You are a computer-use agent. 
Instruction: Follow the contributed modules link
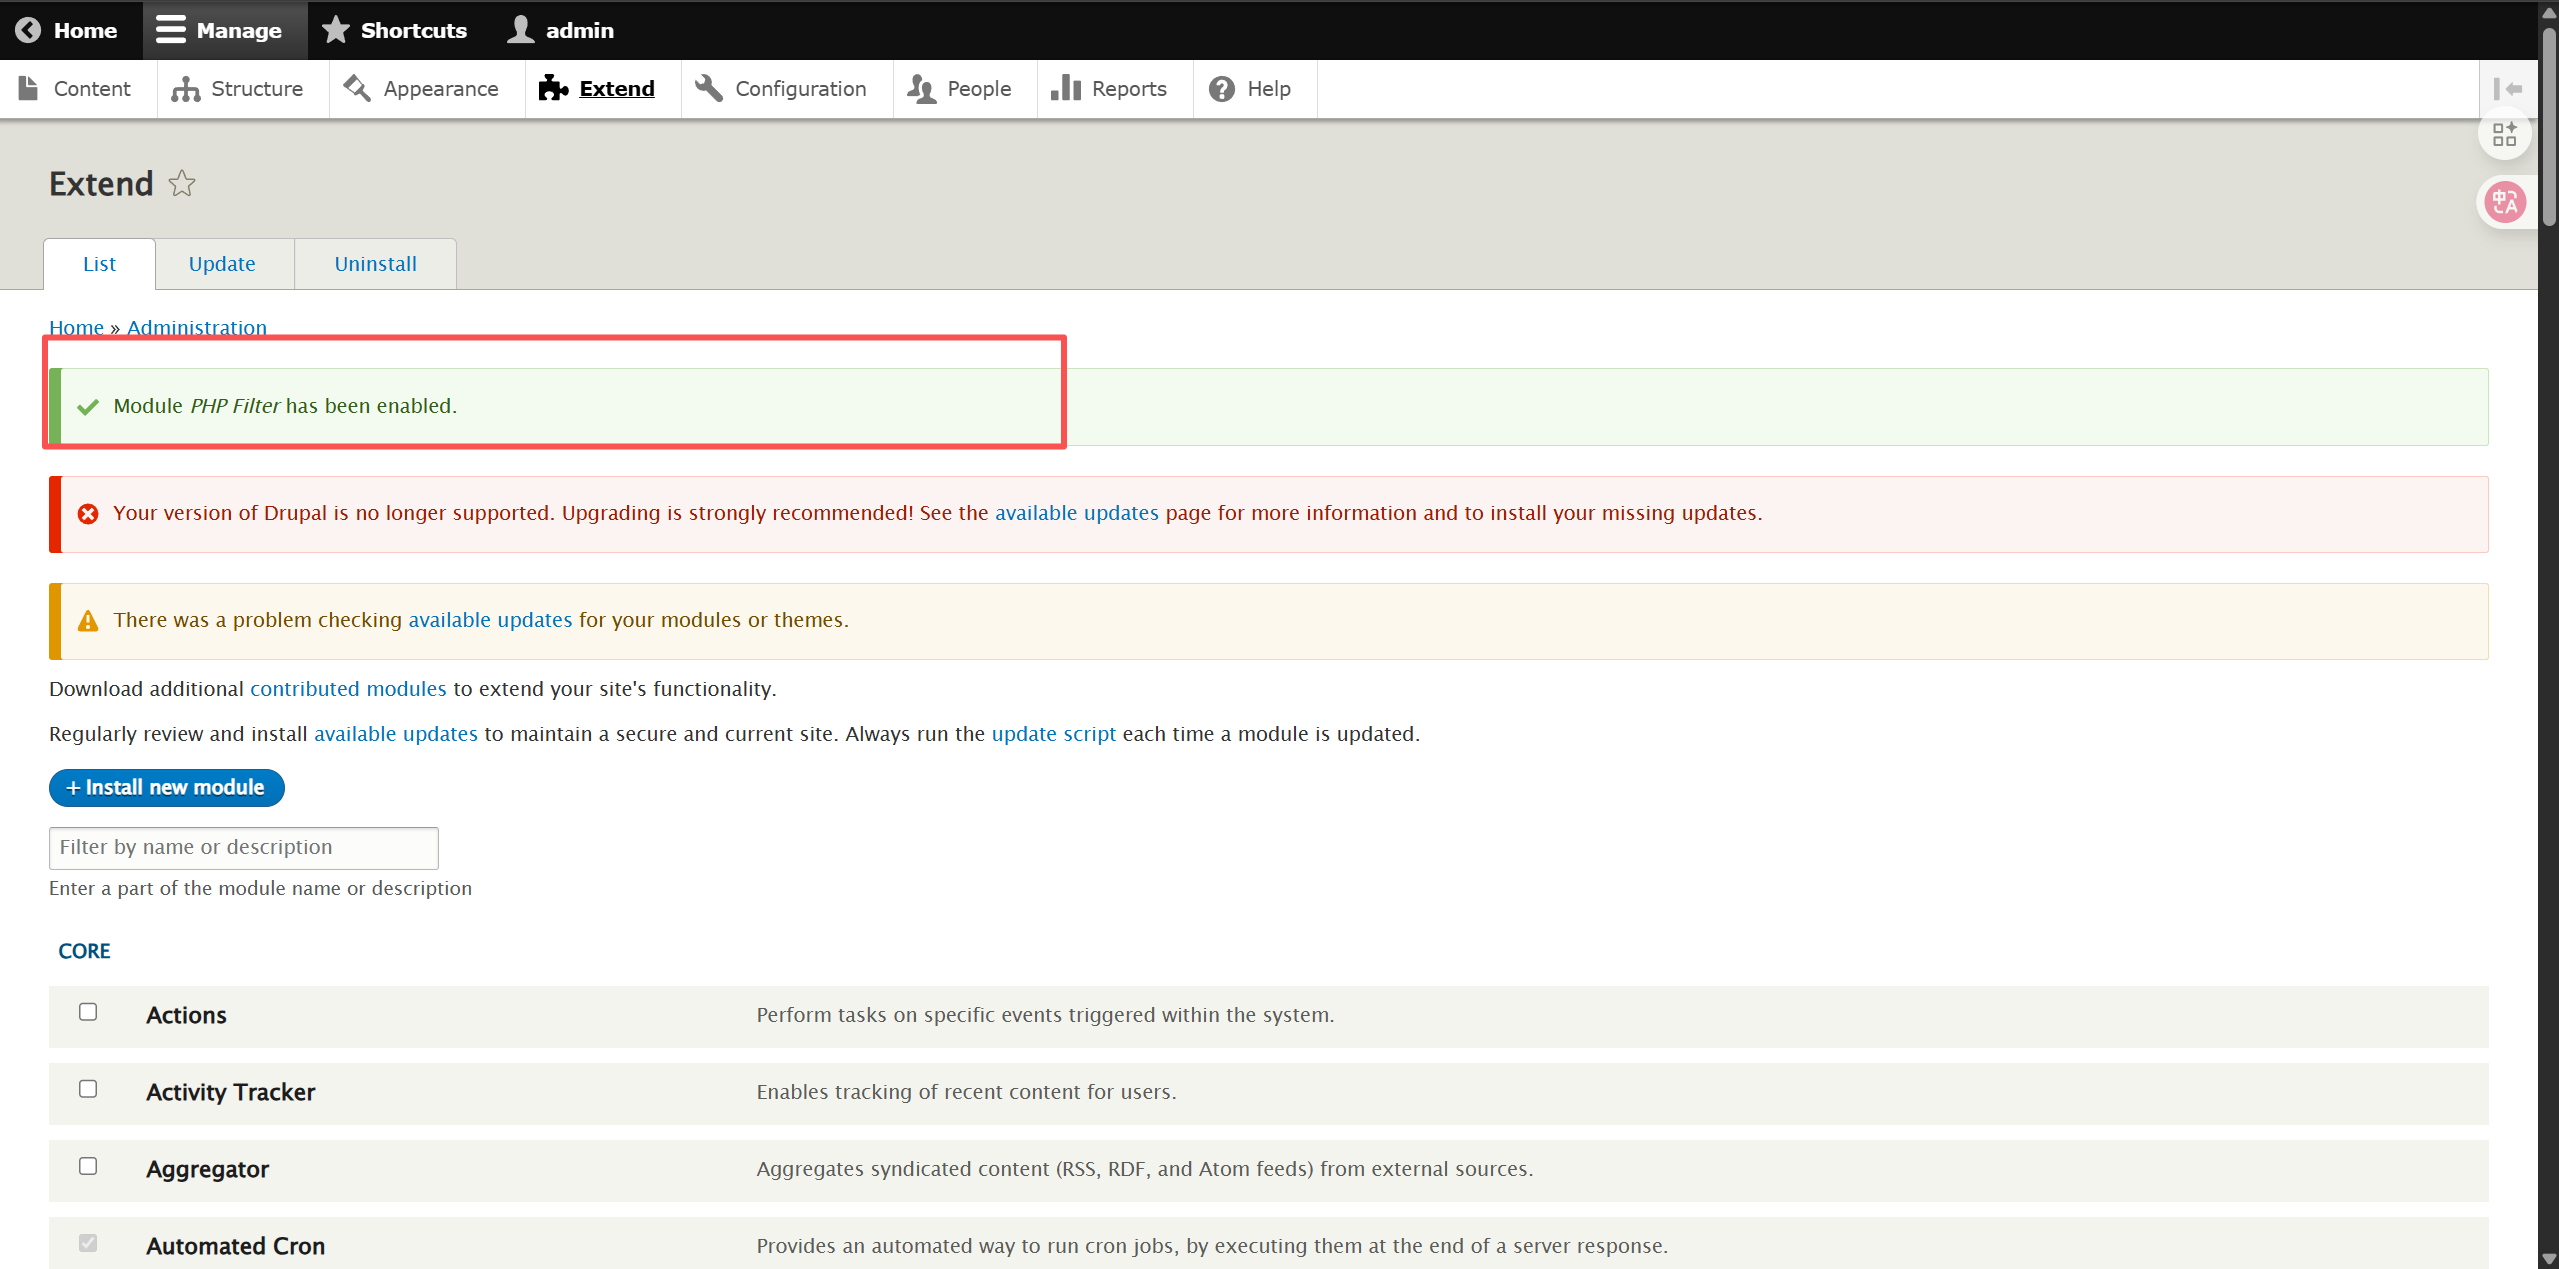(347, 689)
